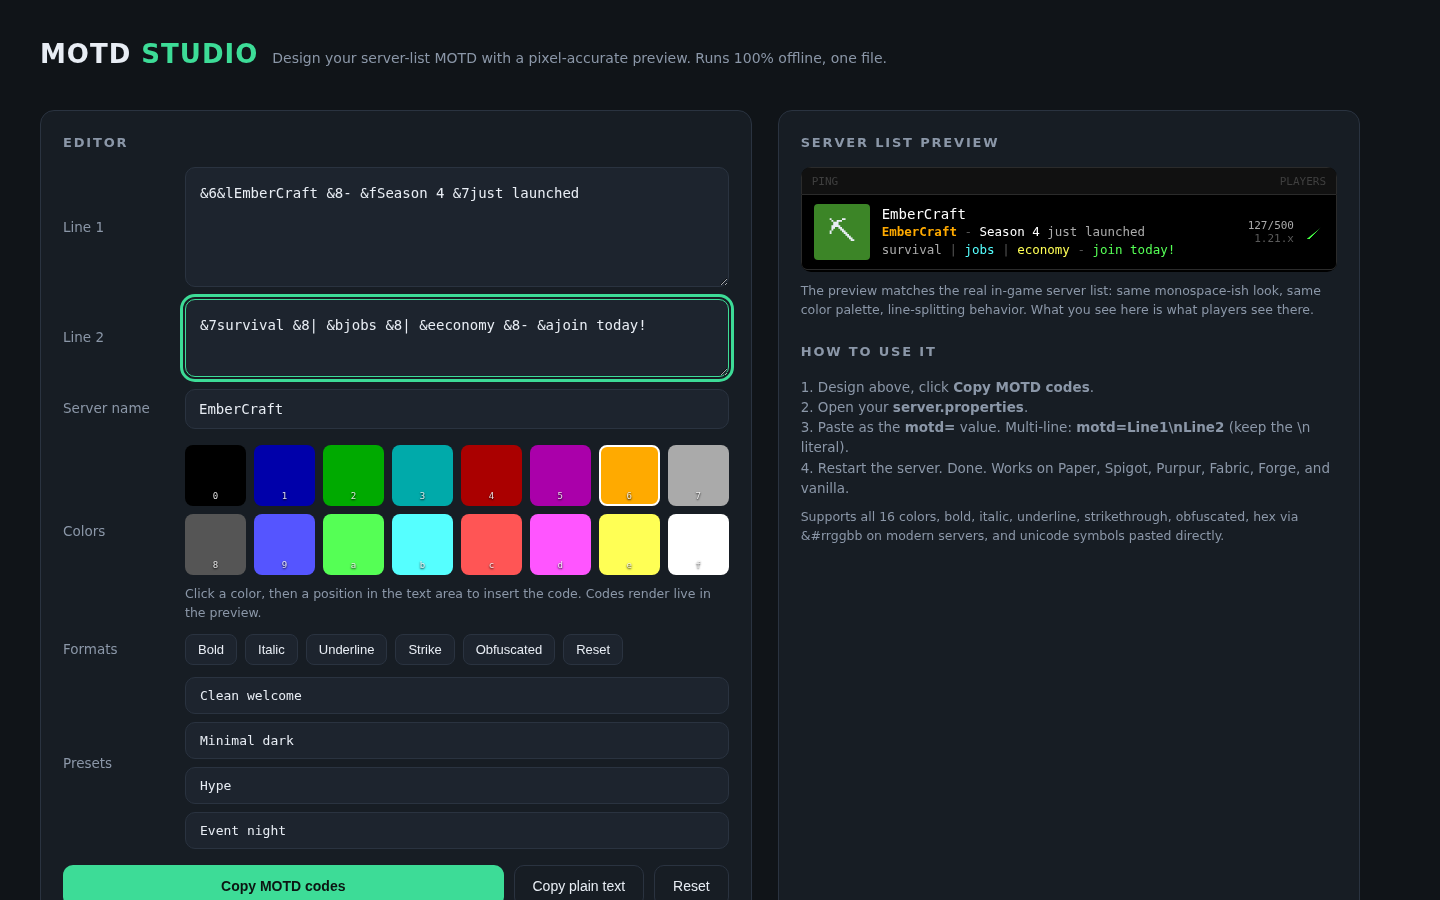Click the Server name input field
1440x900 pixels.
click(x=457, y=409)
